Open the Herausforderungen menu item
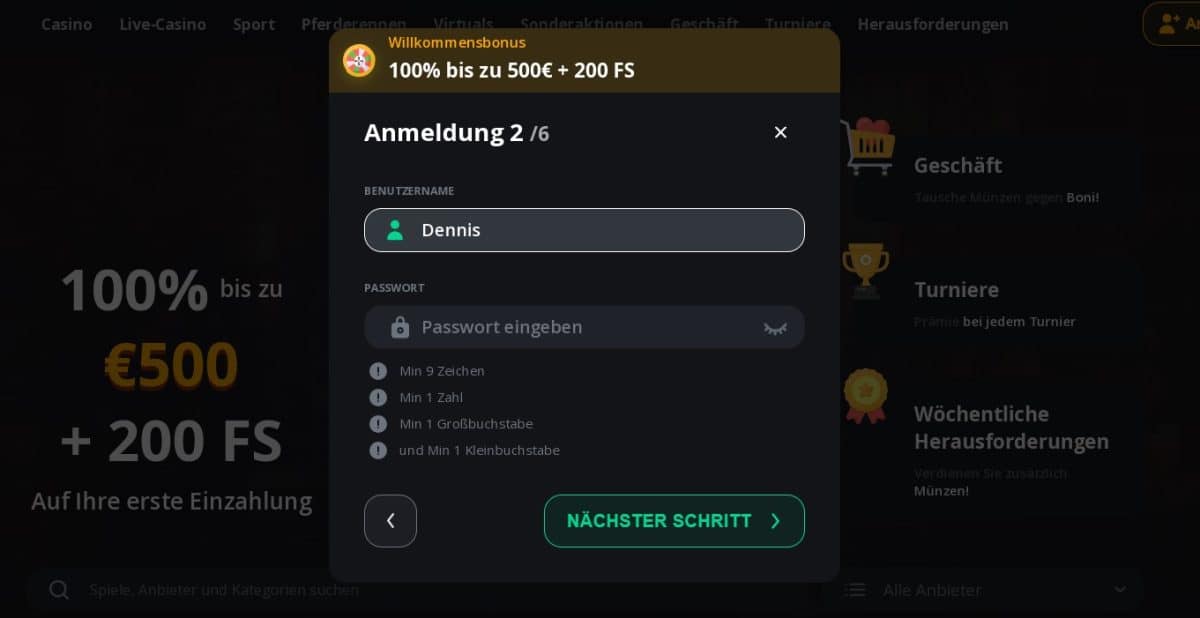The image size is (1200, 618). point(933,24)
